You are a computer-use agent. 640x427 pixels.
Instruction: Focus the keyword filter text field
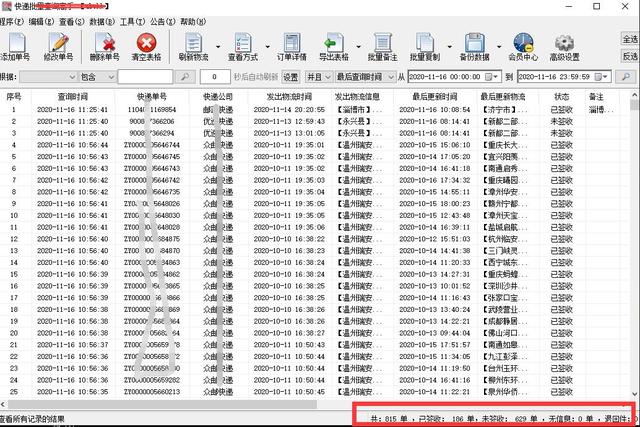(x=145, y=77)
